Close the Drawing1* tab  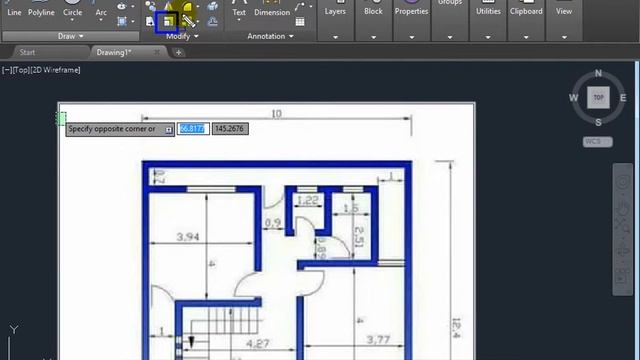tap(157, 52)
